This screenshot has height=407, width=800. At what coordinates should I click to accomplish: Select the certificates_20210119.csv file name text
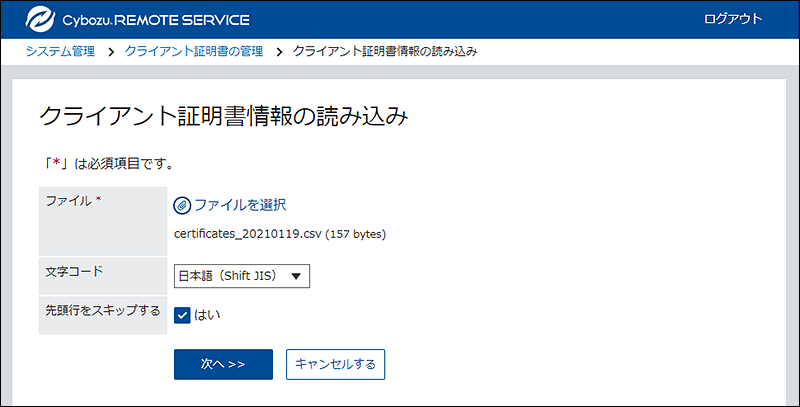[248, 234]
